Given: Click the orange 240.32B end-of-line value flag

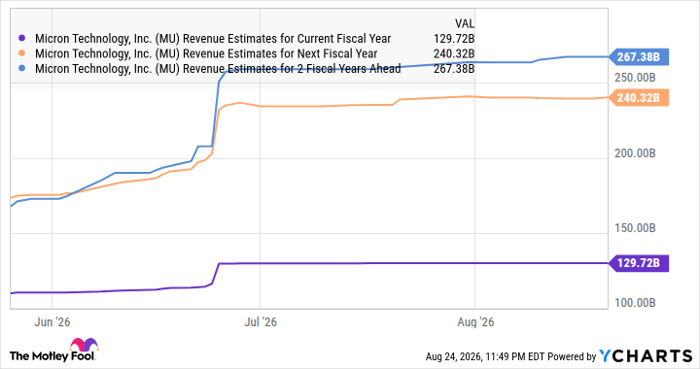Looking at the screenshot, I should (x=639, y=98).
